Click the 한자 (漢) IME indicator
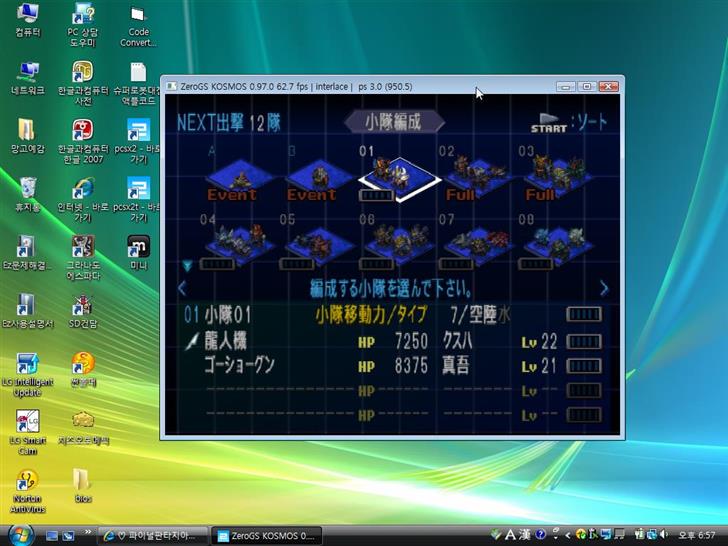 (525, 535)
